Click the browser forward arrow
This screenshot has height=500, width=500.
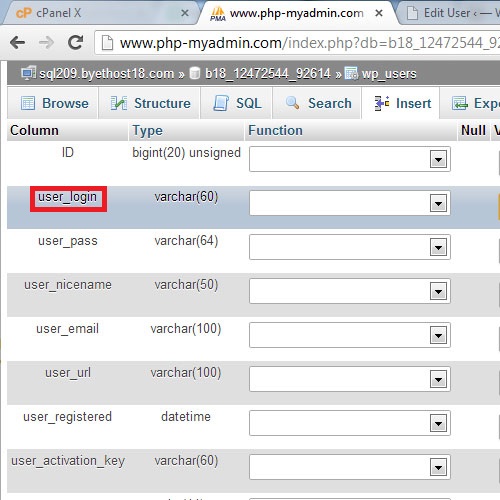(x=46, y=43)
